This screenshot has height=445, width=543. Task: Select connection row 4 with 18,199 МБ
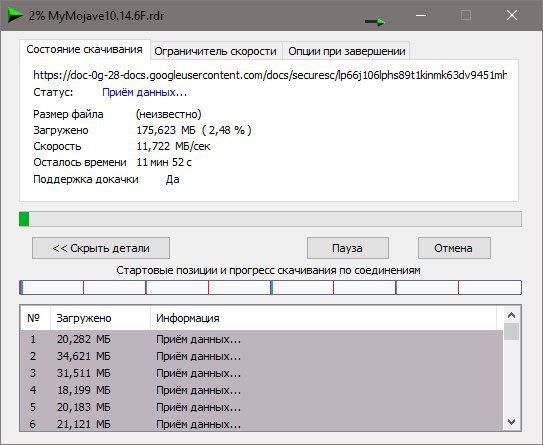261,390
